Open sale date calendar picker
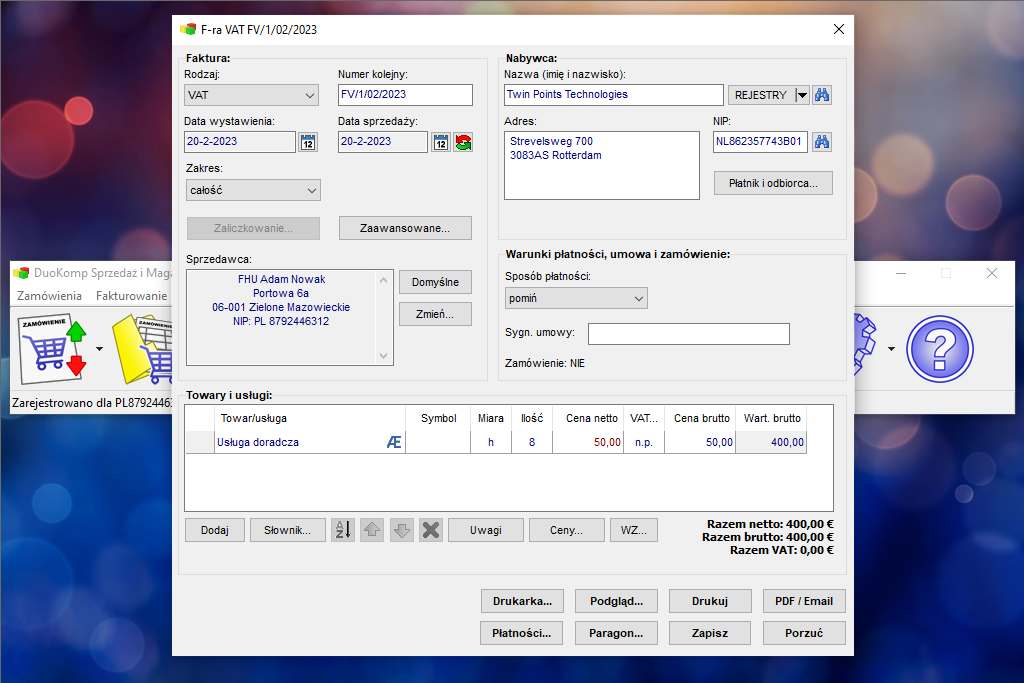This screenshot has width=1024, height=683. pyautogui.click(x=441, y=142)
